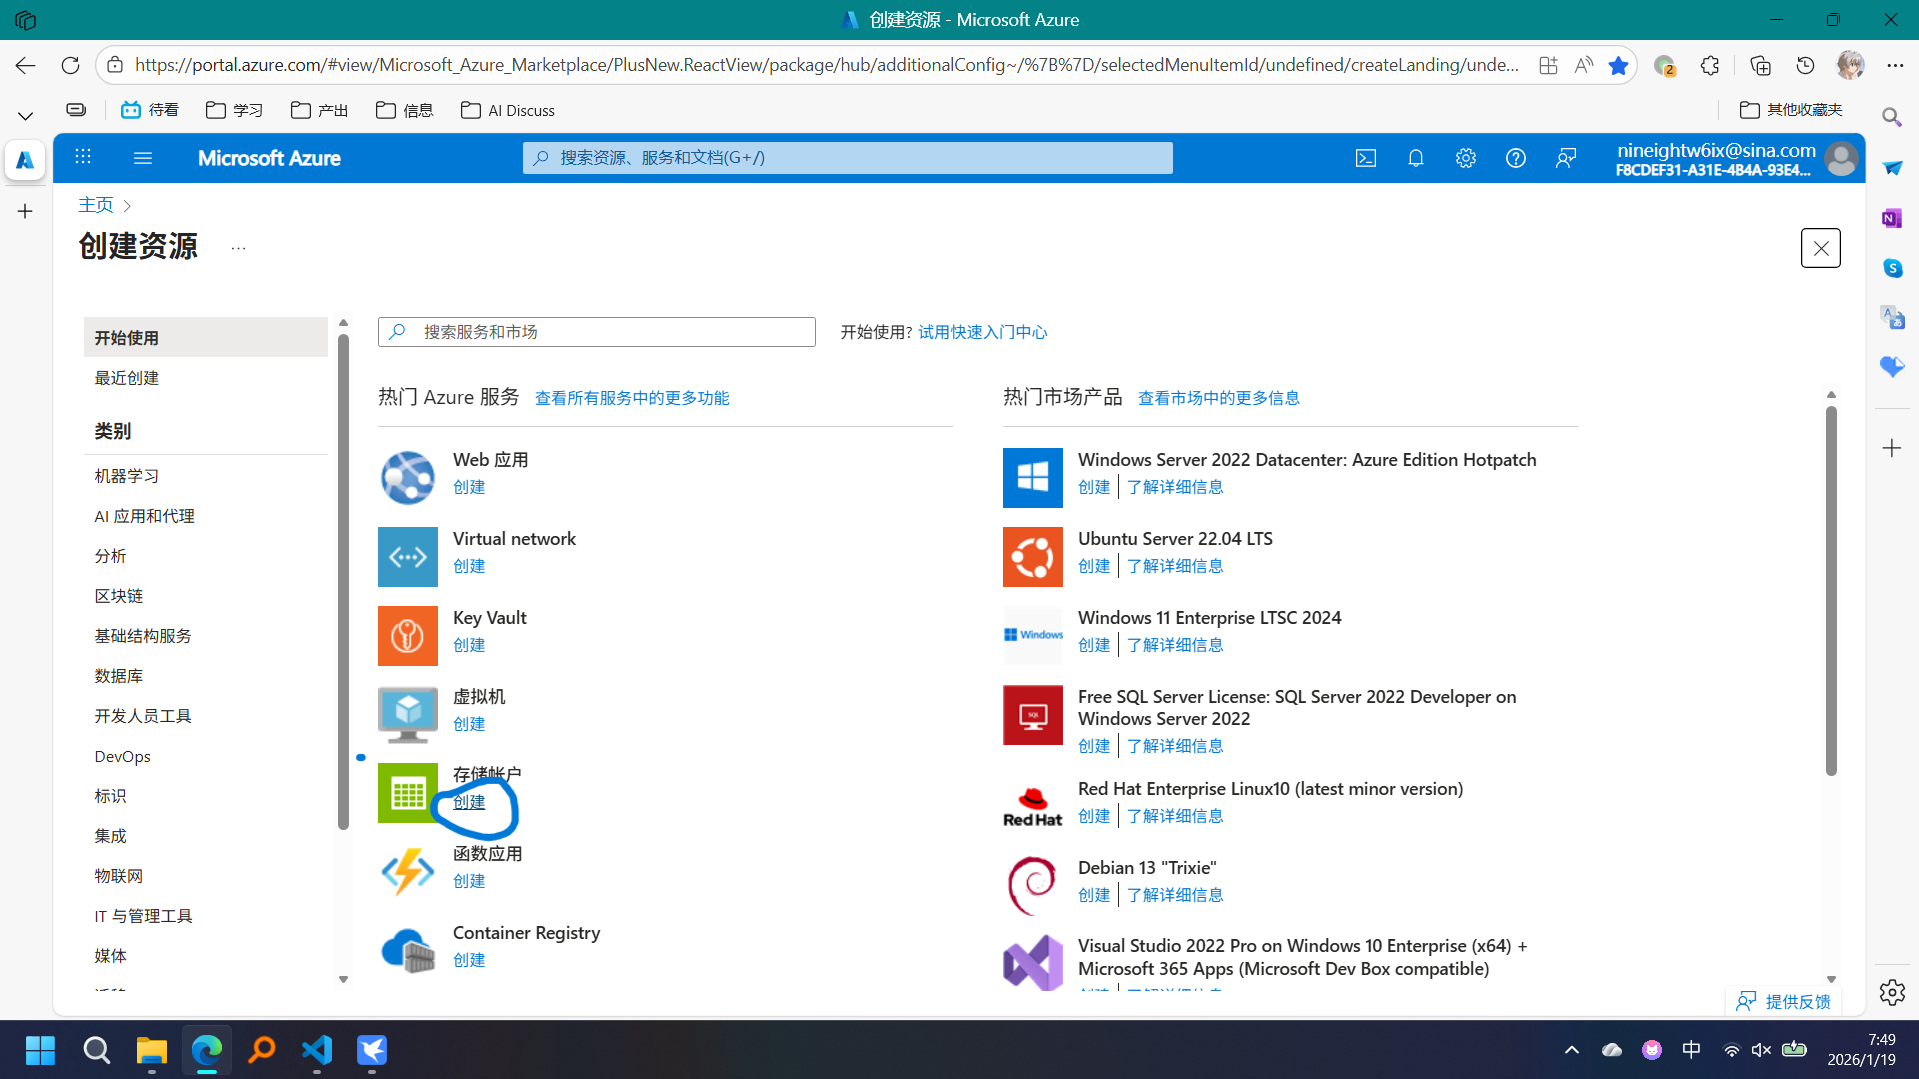Click 创建 under 存储帐户

point(469,802)
